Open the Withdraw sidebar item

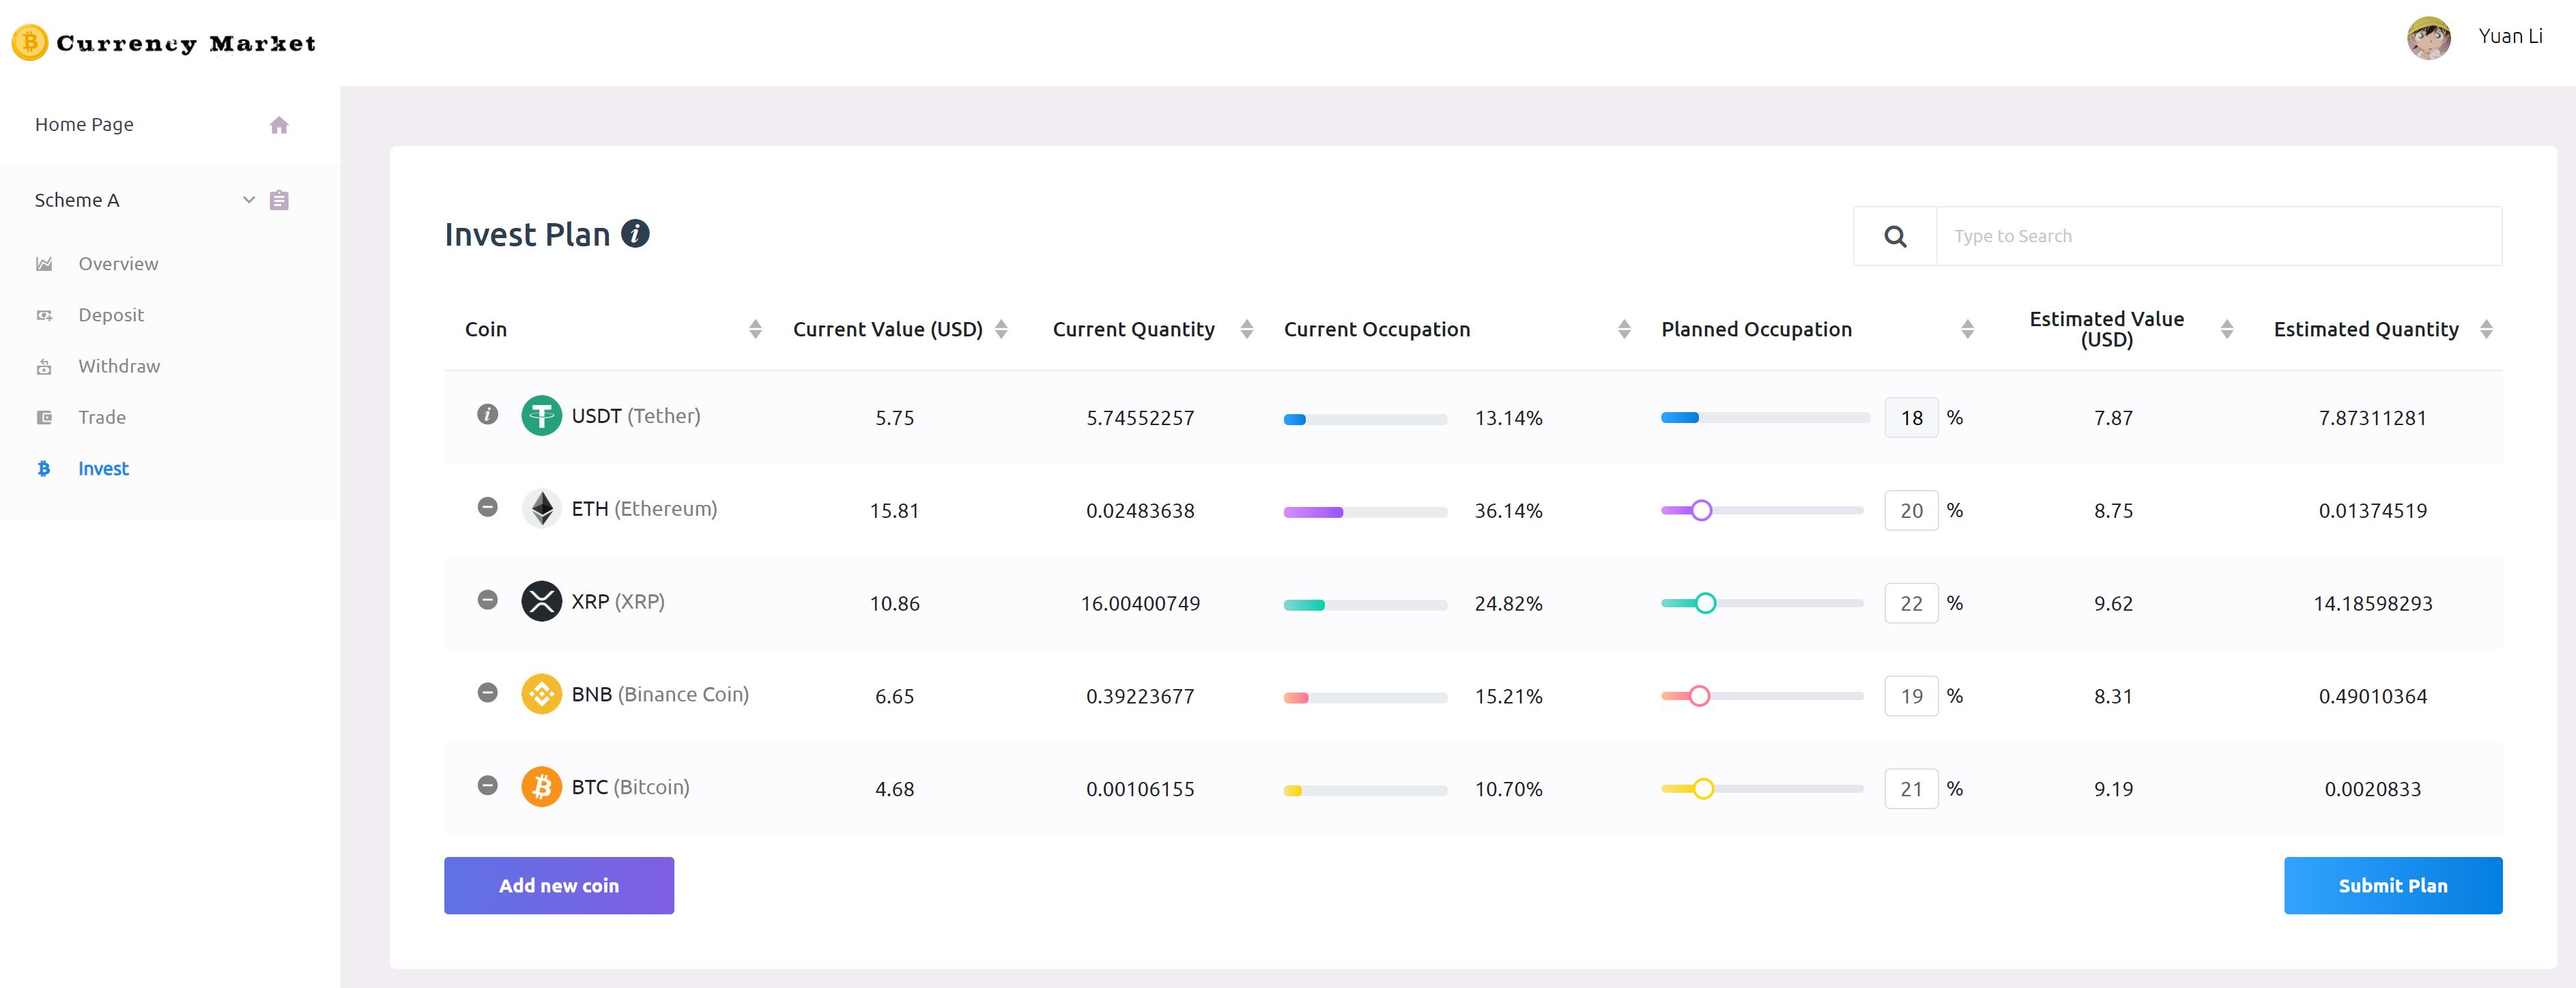(118, 366)
